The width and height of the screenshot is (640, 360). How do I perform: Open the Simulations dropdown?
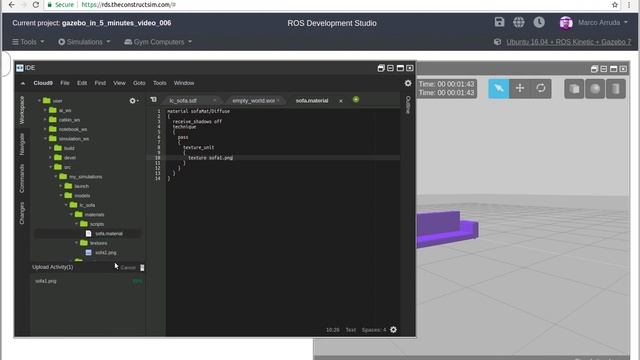pyautogui.click(x=84, y=42)
